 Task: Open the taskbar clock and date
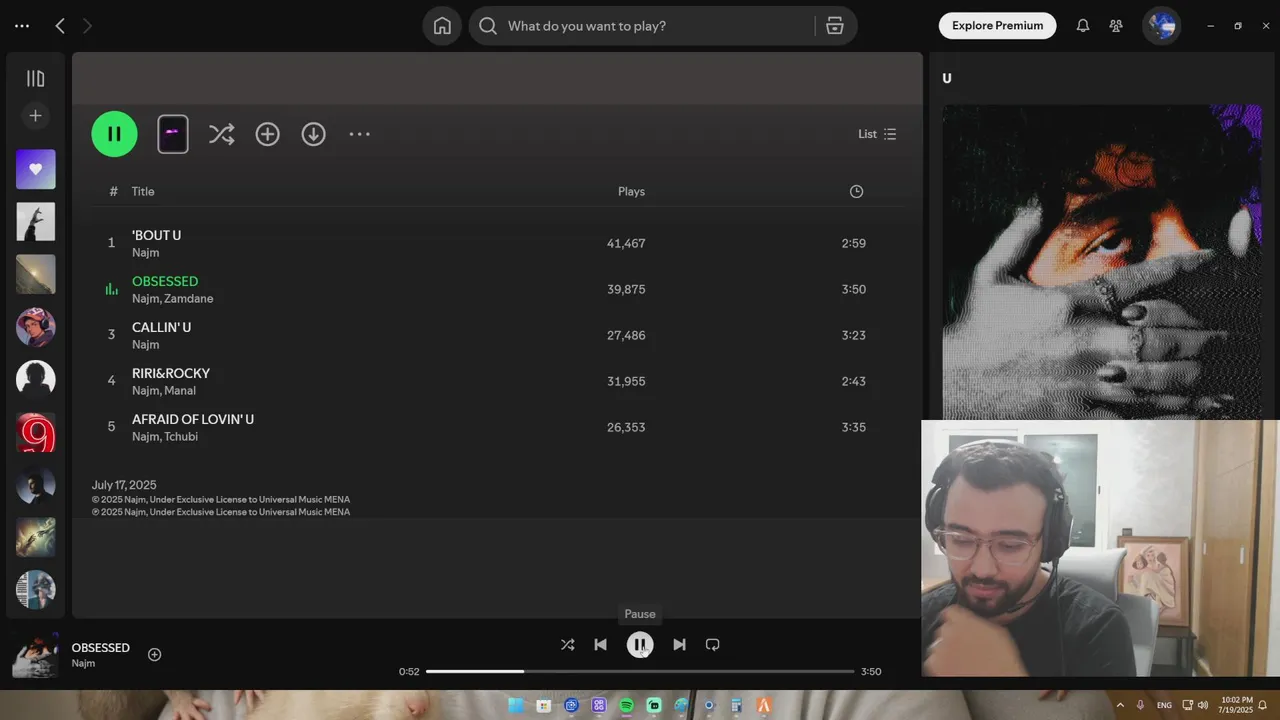pos(1236,705)
